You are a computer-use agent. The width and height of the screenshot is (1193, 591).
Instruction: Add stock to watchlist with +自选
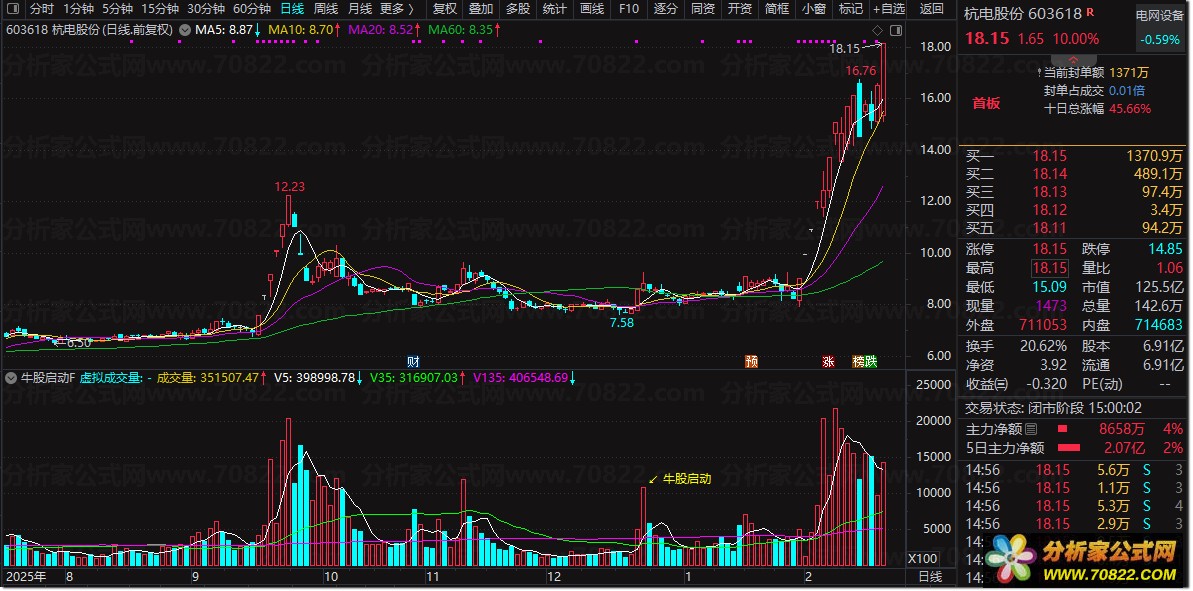click(x=889, y=9)
